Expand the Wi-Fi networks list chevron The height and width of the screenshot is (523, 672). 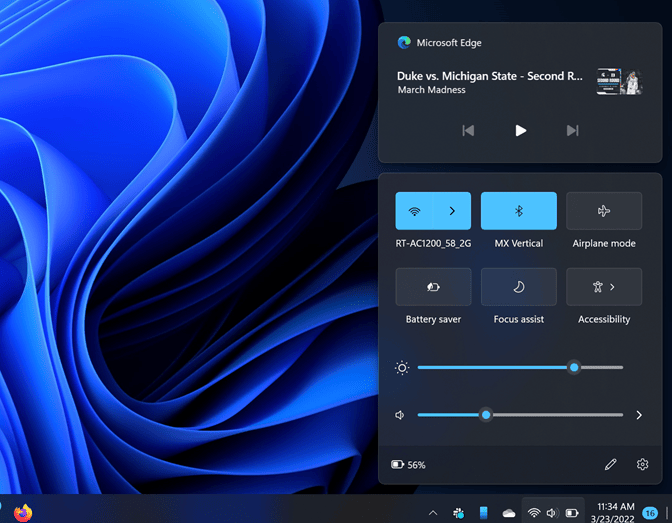(x=452, y=211)
